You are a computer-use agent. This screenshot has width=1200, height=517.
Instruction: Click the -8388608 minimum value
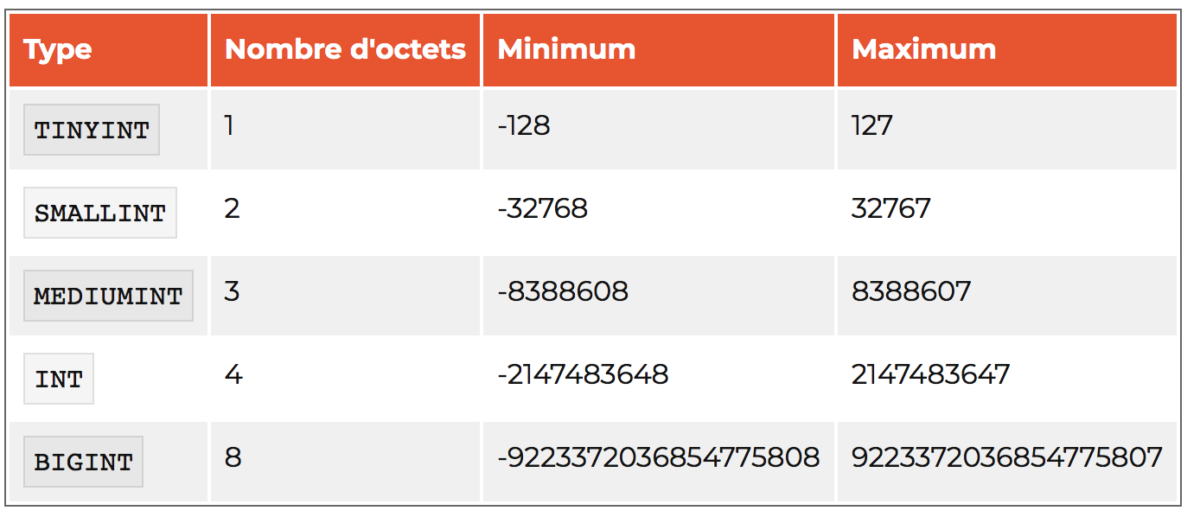[x=563, y=292]
